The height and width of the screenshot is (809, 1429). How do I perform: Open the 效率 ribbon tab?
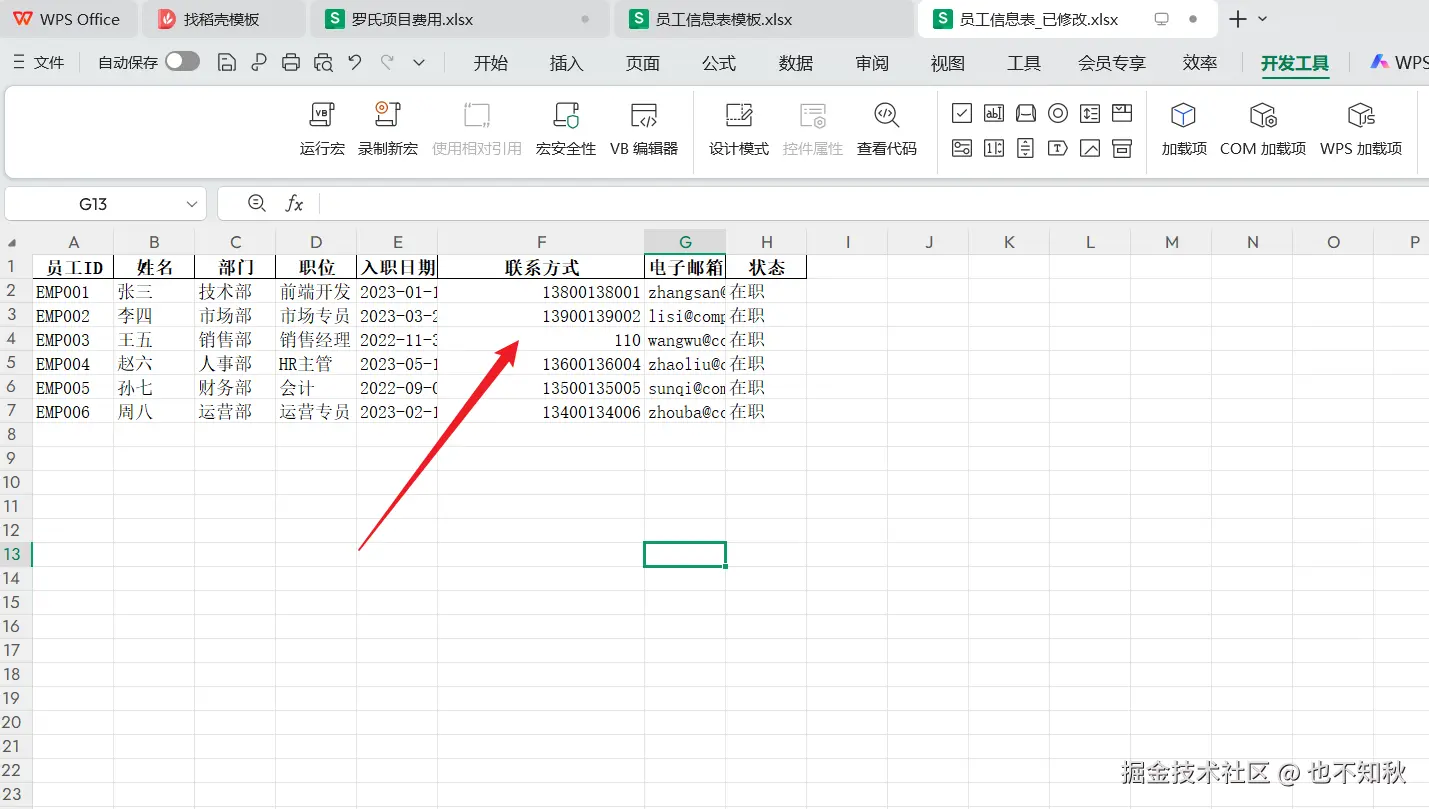tap(1200, 63)
